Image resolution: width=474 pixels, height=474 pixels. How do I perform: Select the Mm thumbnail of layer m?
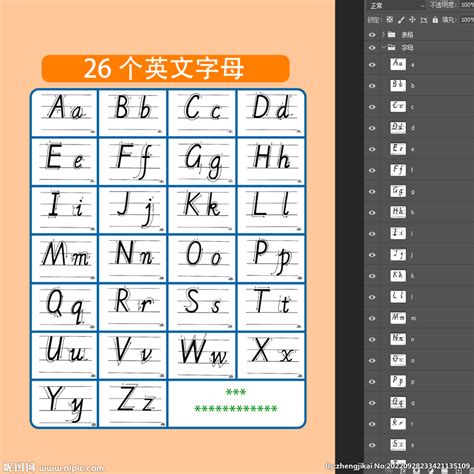(x=398, y=317)
